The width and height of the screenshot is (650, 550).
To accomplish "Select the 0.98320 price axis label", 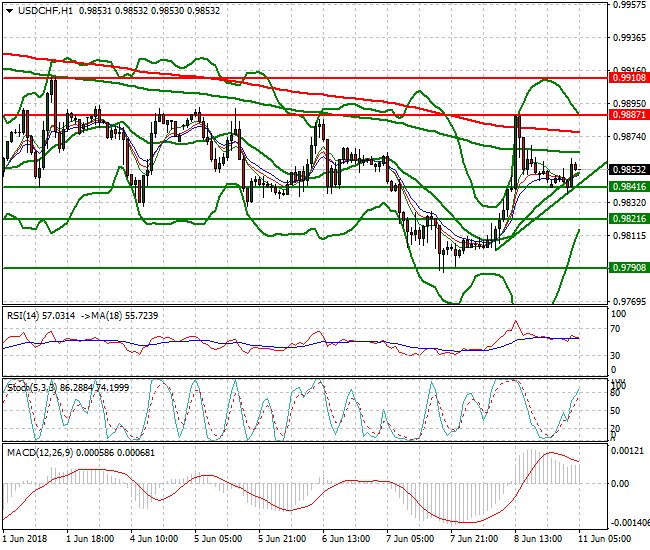I will (629, 203).
